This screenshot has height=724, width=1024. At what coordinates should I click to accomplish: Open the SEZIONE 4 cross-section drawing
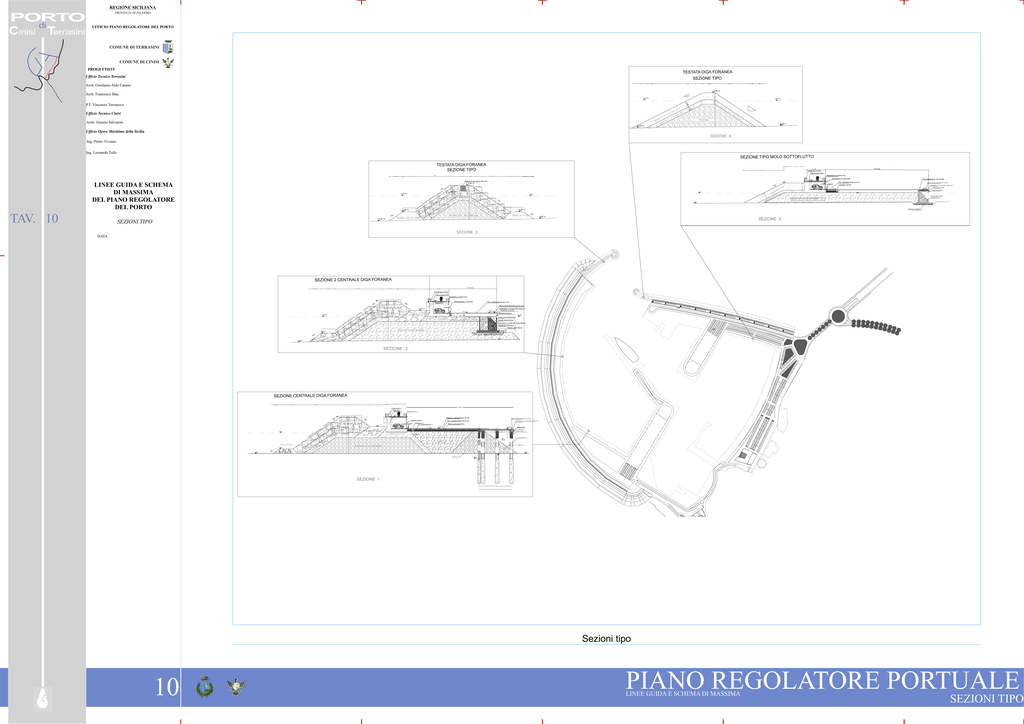(715, 104)
